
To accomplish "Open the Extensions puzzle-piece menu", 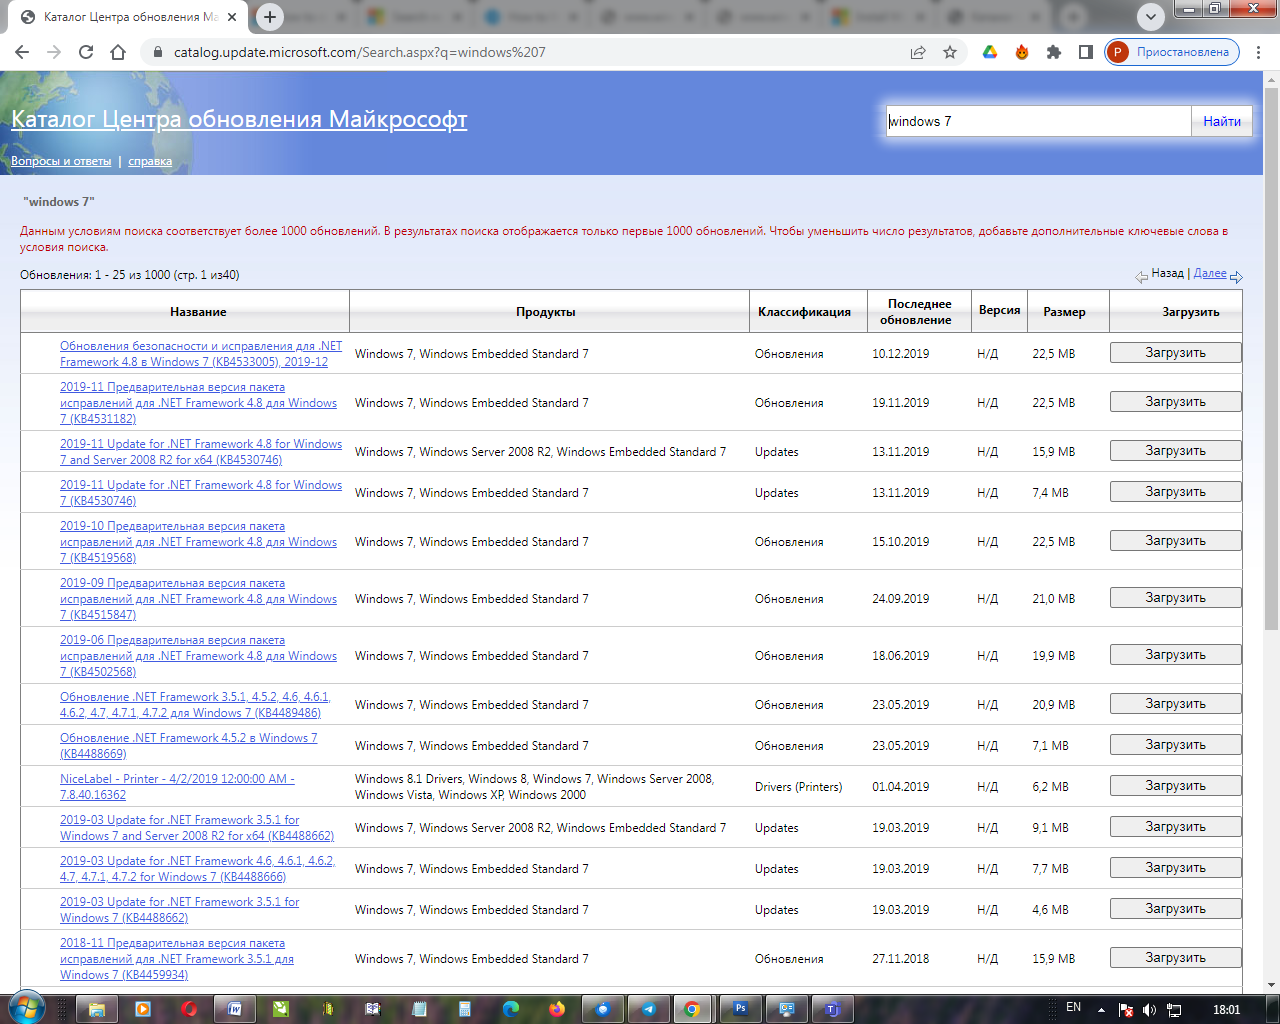I will [x=1054, y=52].
